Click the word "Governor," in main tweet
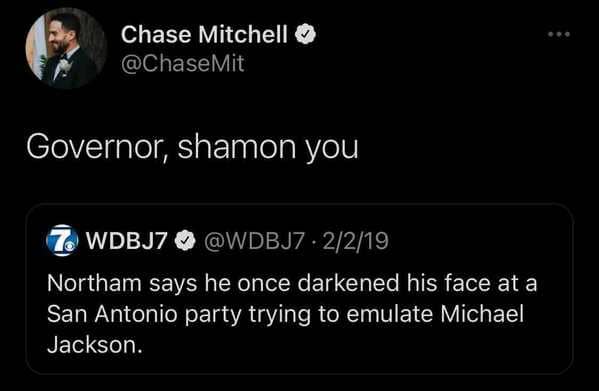The image size is (599, 391). (x=97, y=148)
